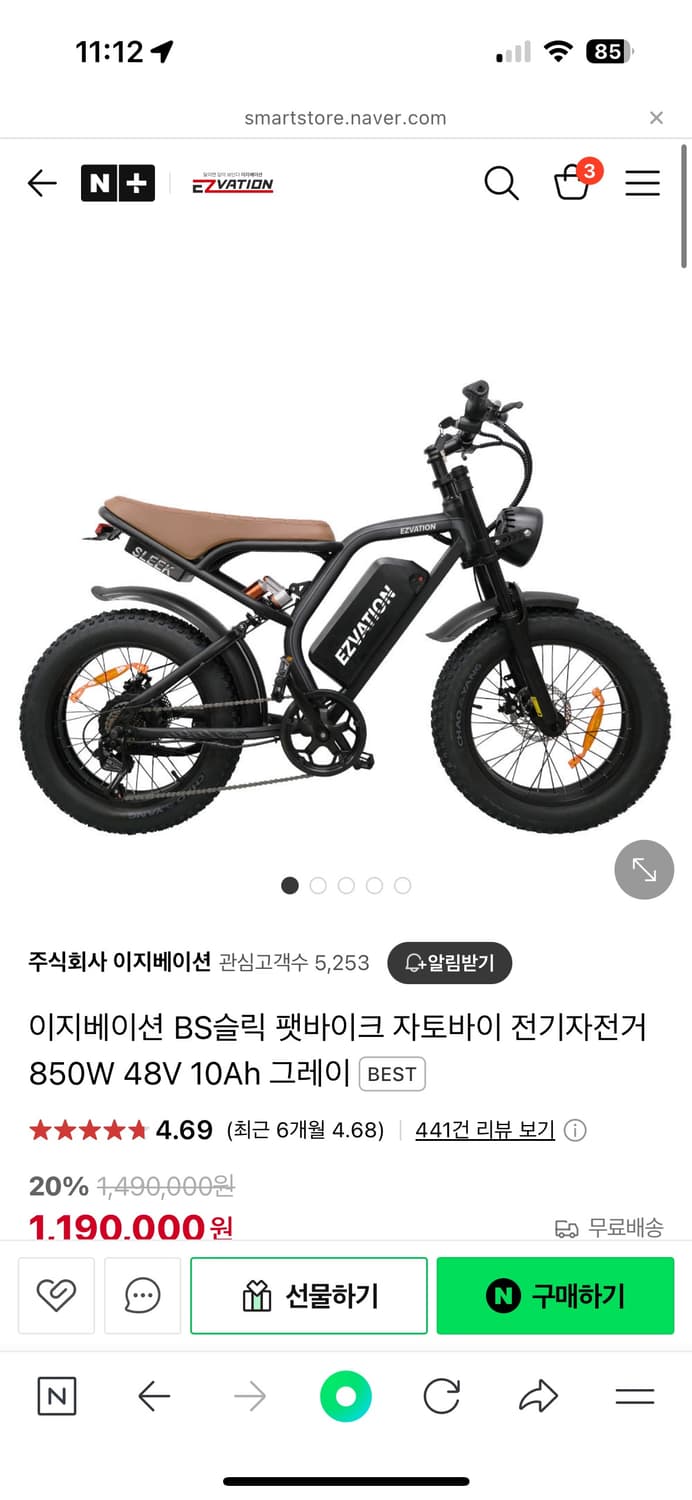The image size is (692, 1500).
Task: Reload the page with refresh icon
Action: pyautogui.click(x=441, y=1396)
